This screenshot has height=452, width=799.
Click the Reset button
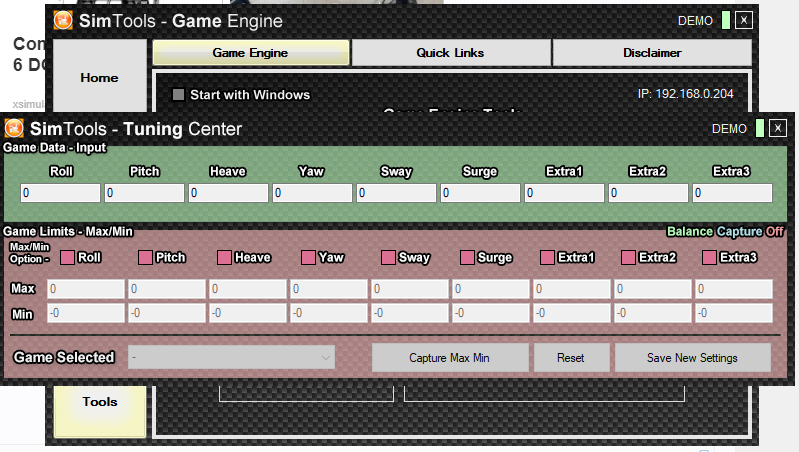pos(571,358)
